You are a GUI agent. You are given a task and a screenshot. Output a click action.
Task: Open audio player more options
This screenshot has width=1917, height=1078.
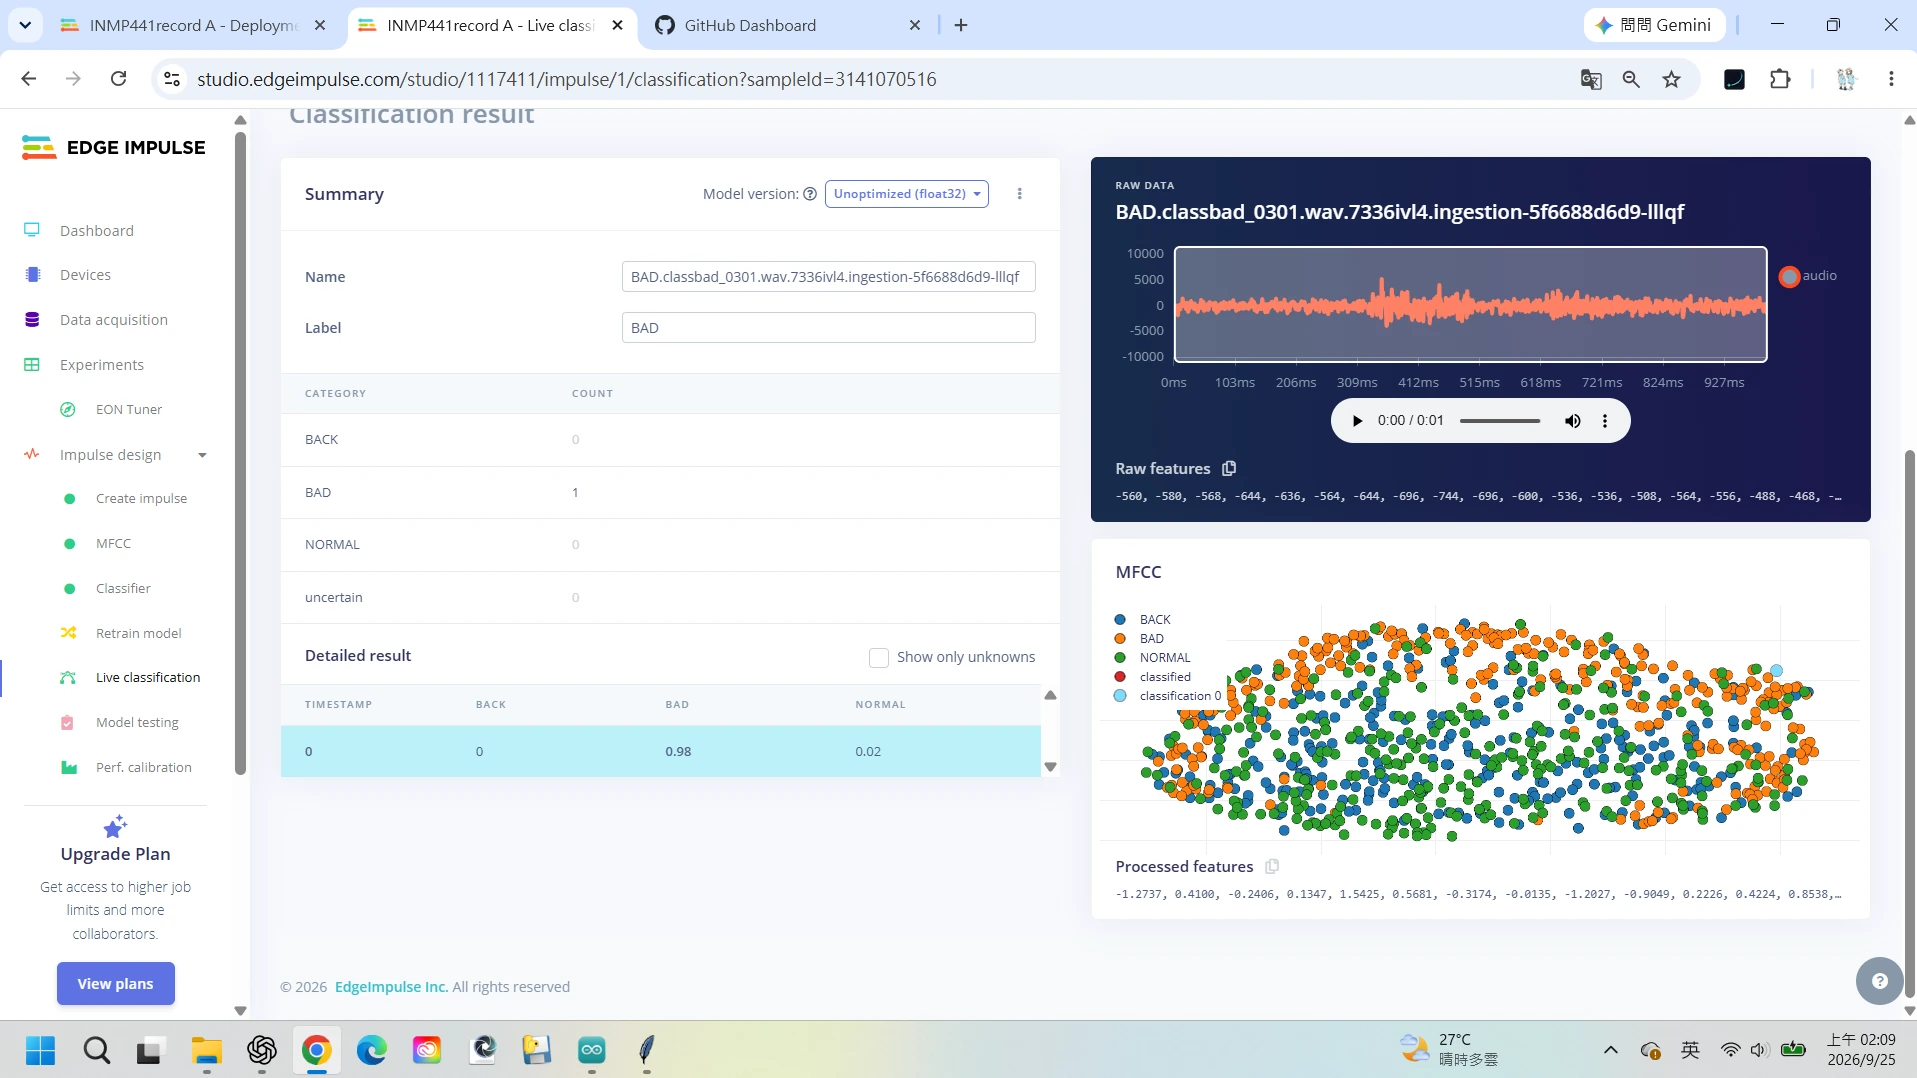(1605, 421)
